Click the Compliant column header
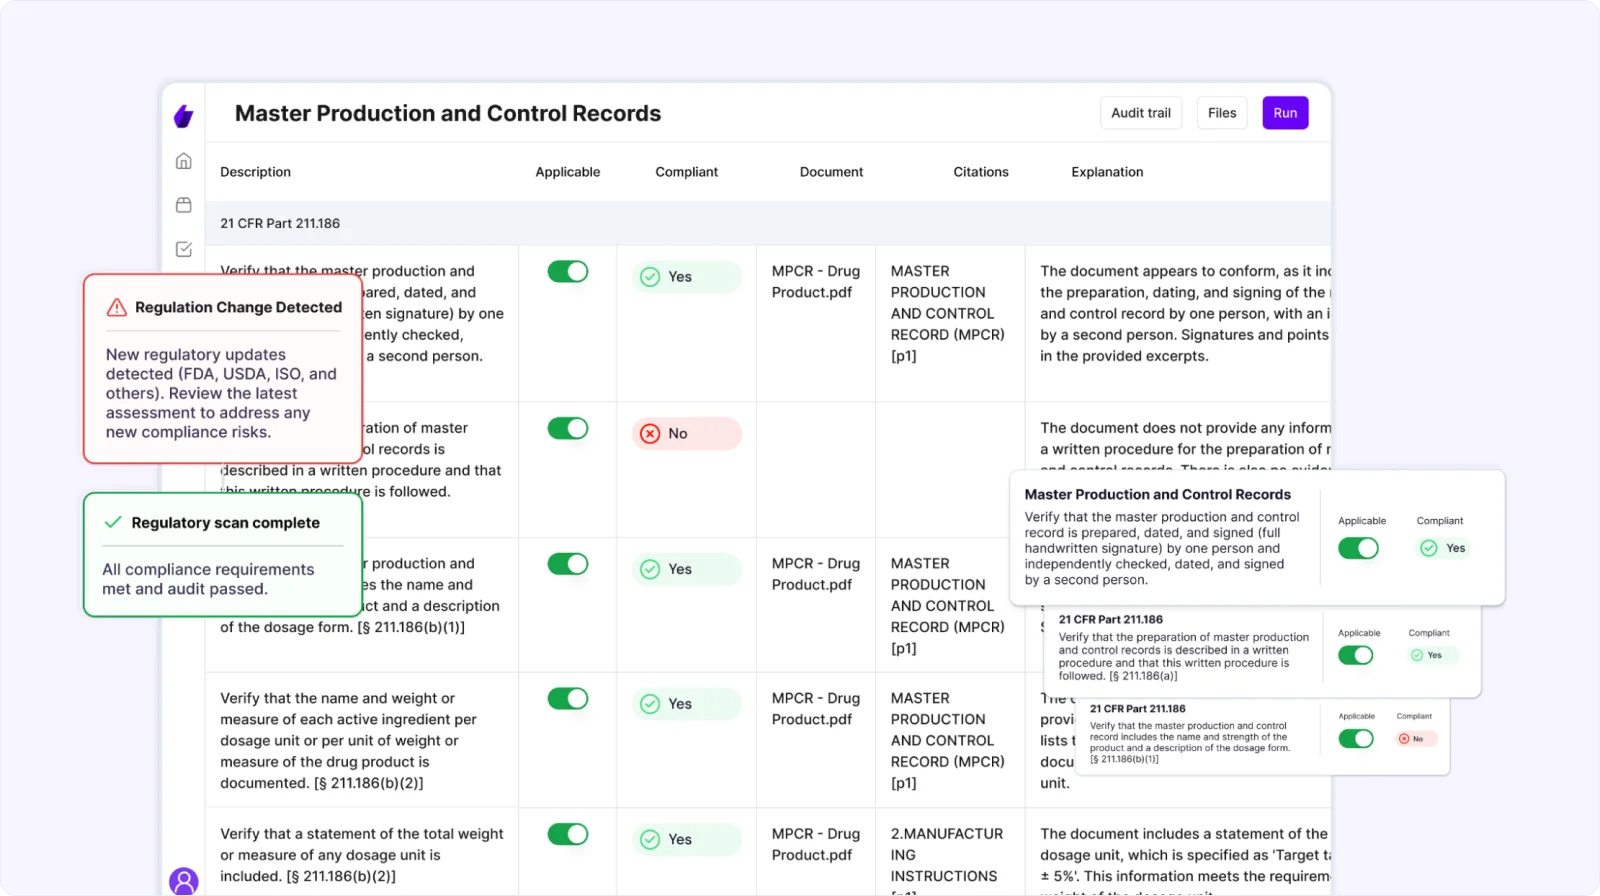The image size is (1600, 896). coord(687,172)
